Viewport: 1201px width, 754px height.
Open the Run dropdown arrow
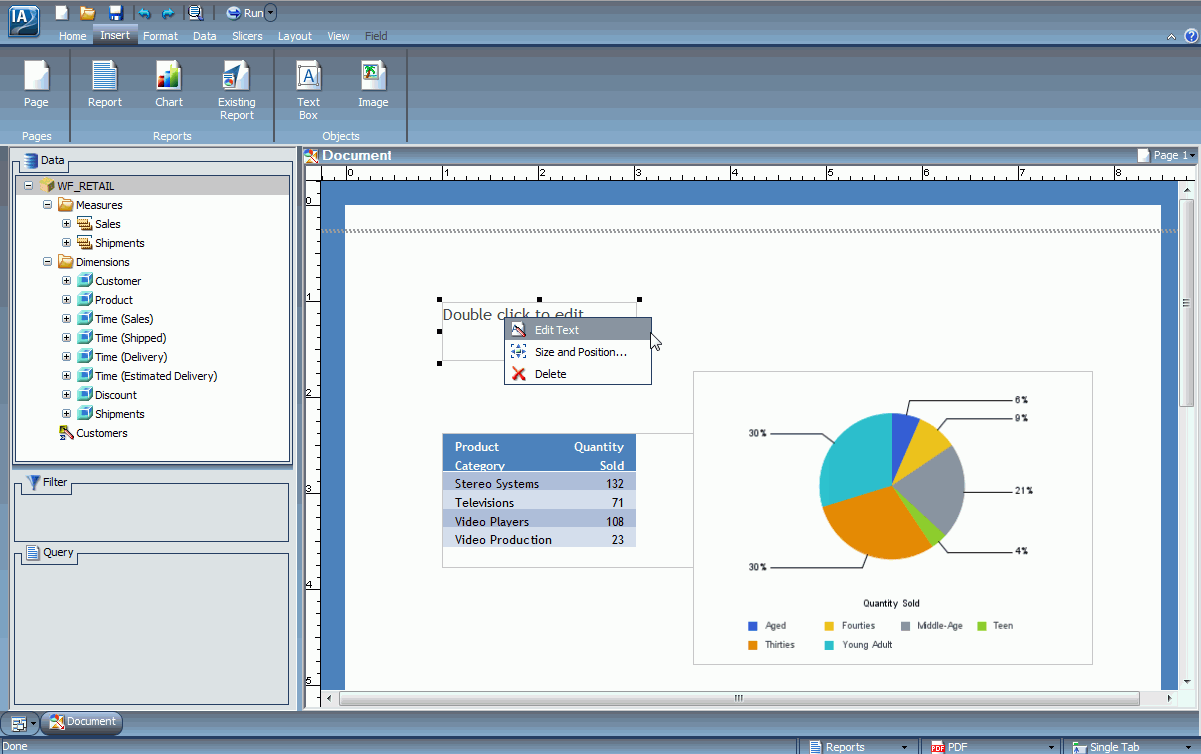pyautogui.click(x=271, y=13)
